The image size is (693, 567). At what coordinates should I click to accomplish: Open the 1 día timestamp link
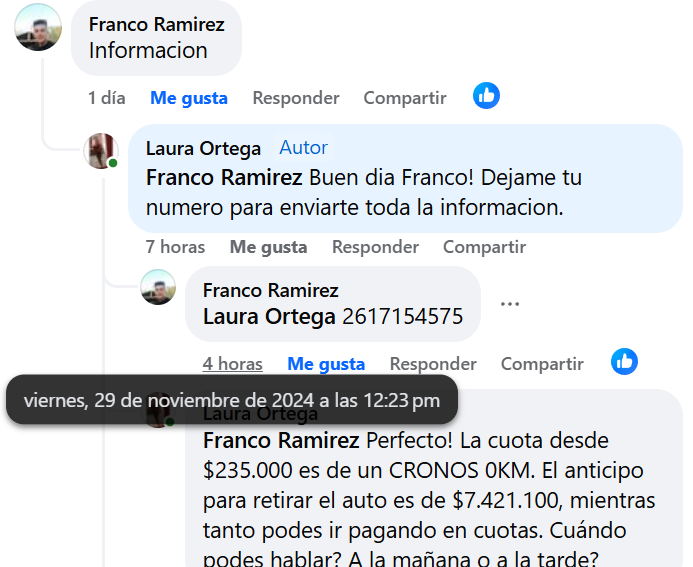coord(107,98)
